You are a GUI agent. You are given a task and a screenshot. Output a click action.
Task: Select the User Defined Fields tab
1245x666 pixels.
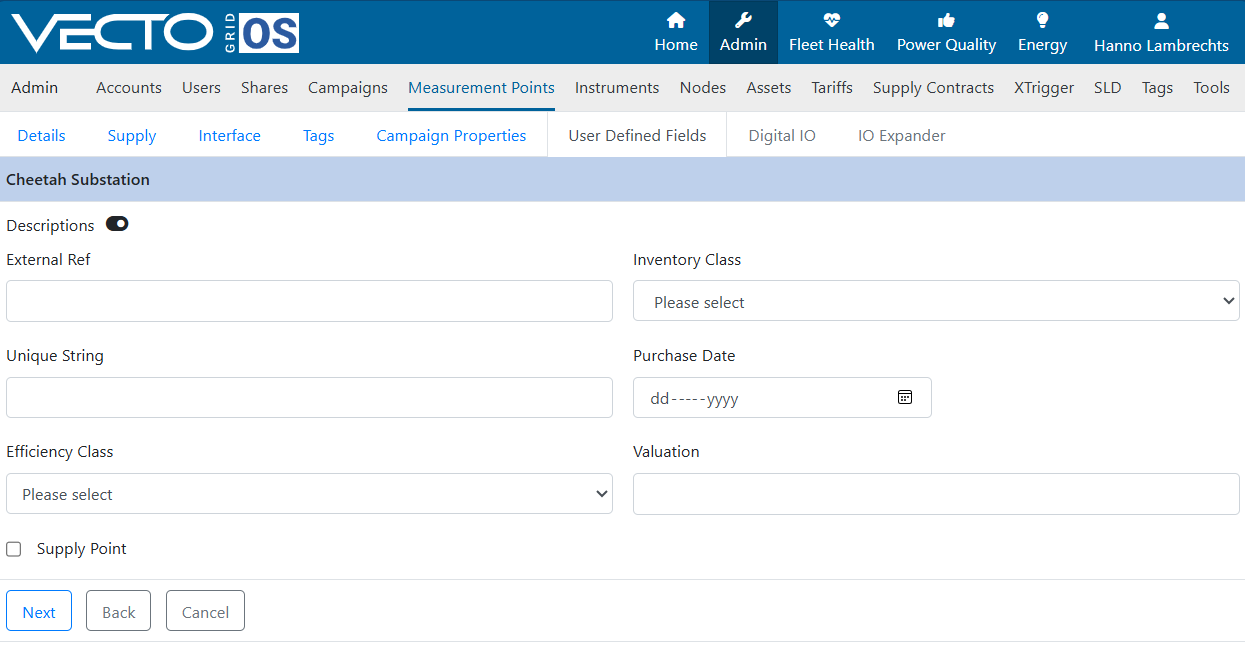637,136
